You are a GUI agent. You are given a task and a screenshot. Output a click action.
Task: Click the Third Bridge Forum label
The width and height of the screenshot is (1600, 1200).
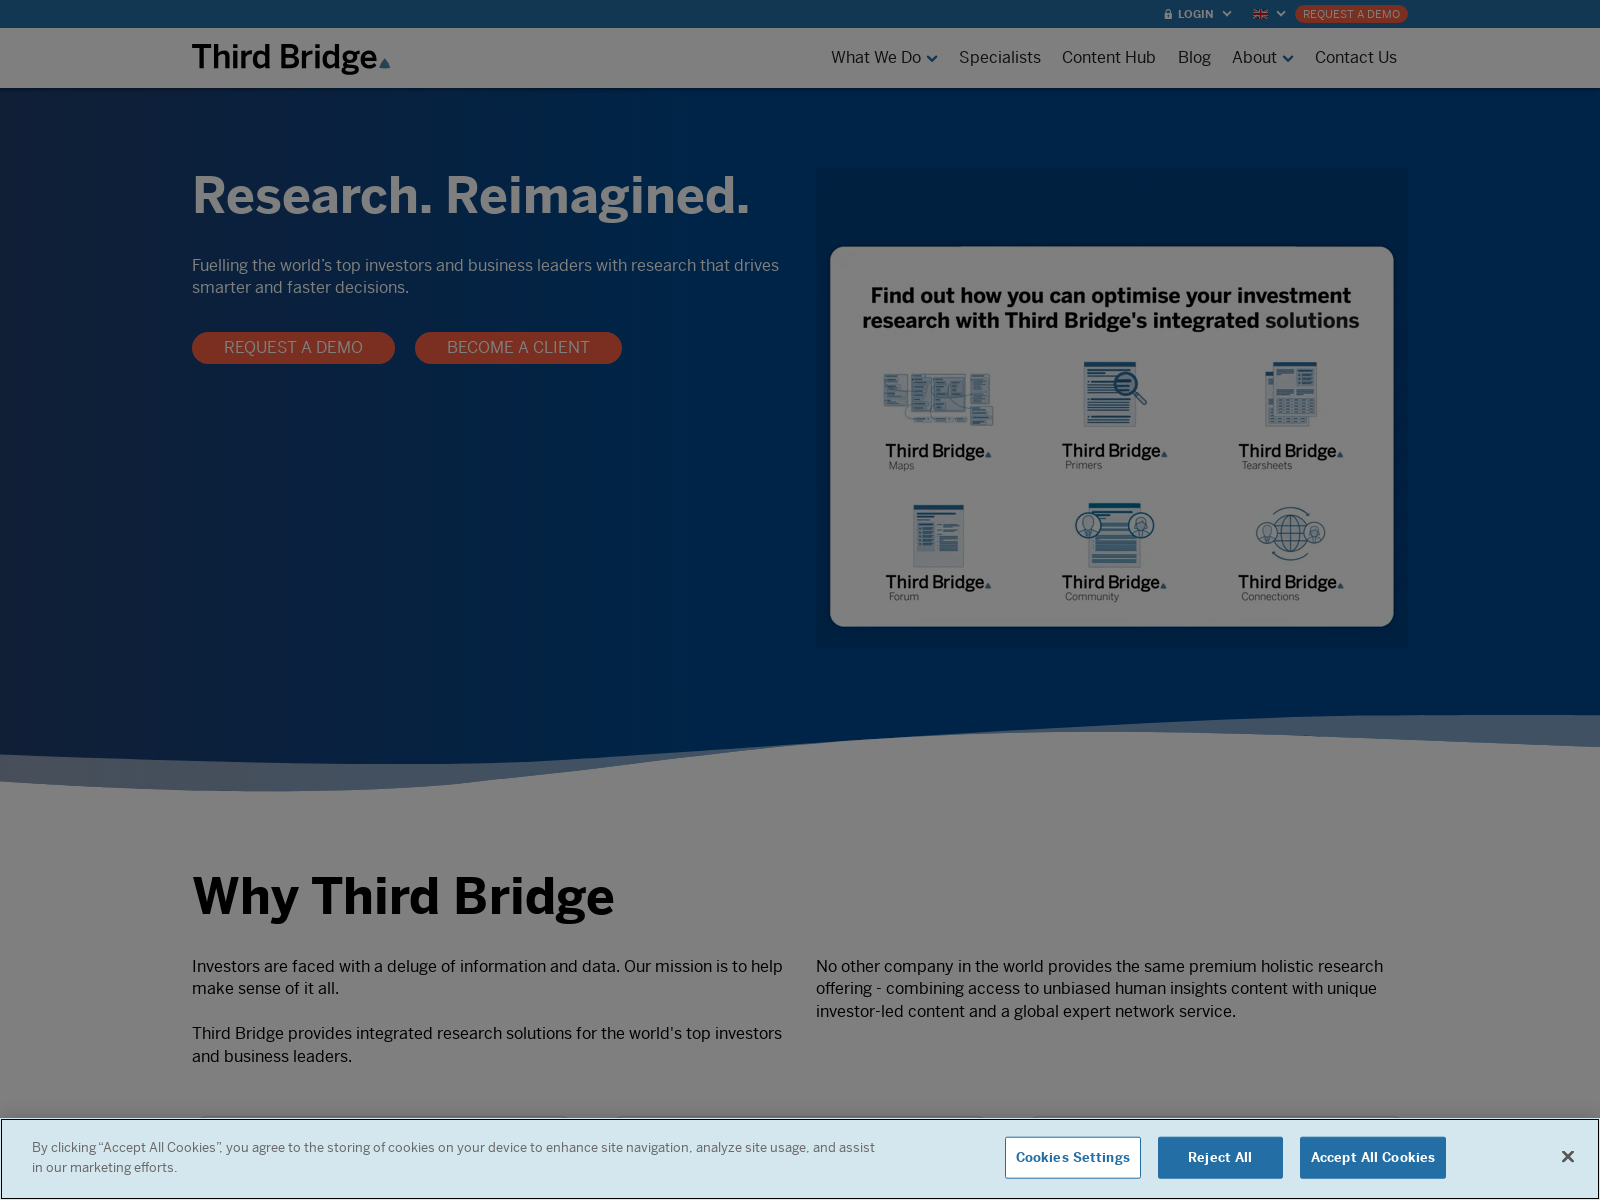938,587
